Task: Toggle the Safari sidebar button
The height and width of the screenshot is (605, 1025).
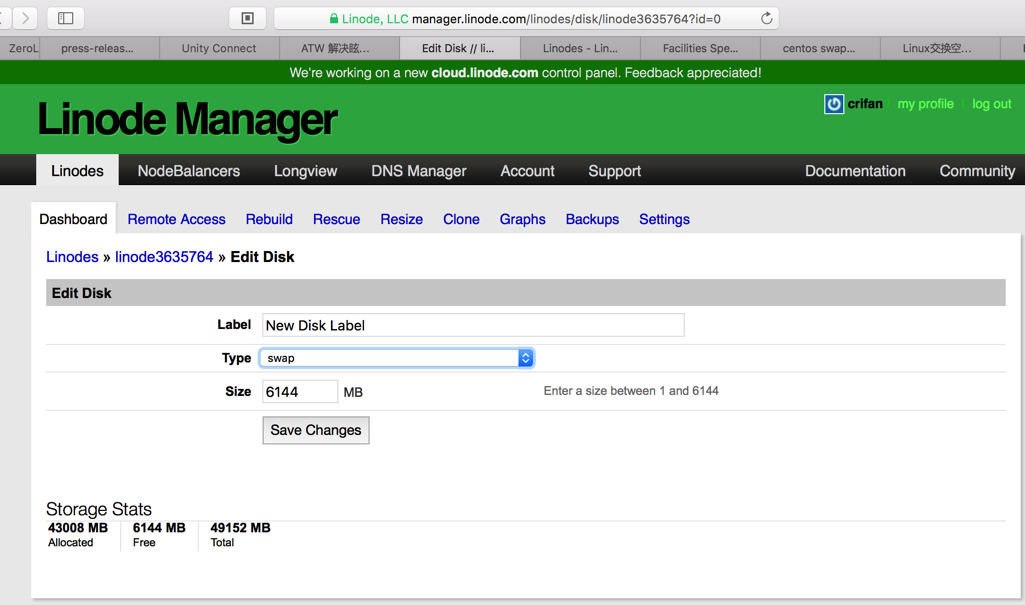Action: click(x=65, y=18)
